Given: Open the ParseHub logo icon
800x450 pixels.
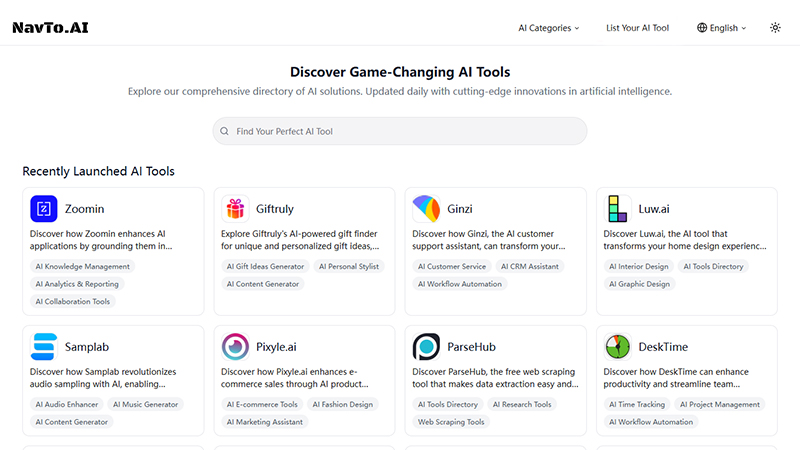Looking at the screenshot, I should pyautogui.click(x=426, y=347).
